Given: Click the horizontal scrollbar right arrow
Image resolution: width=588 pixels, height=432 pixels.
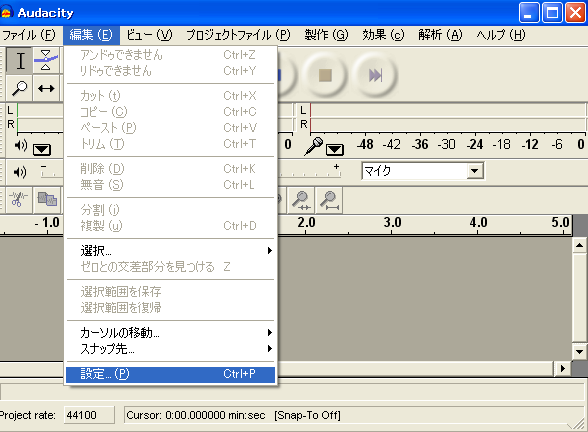Looking at the screenshot, I should click(562, 369).
